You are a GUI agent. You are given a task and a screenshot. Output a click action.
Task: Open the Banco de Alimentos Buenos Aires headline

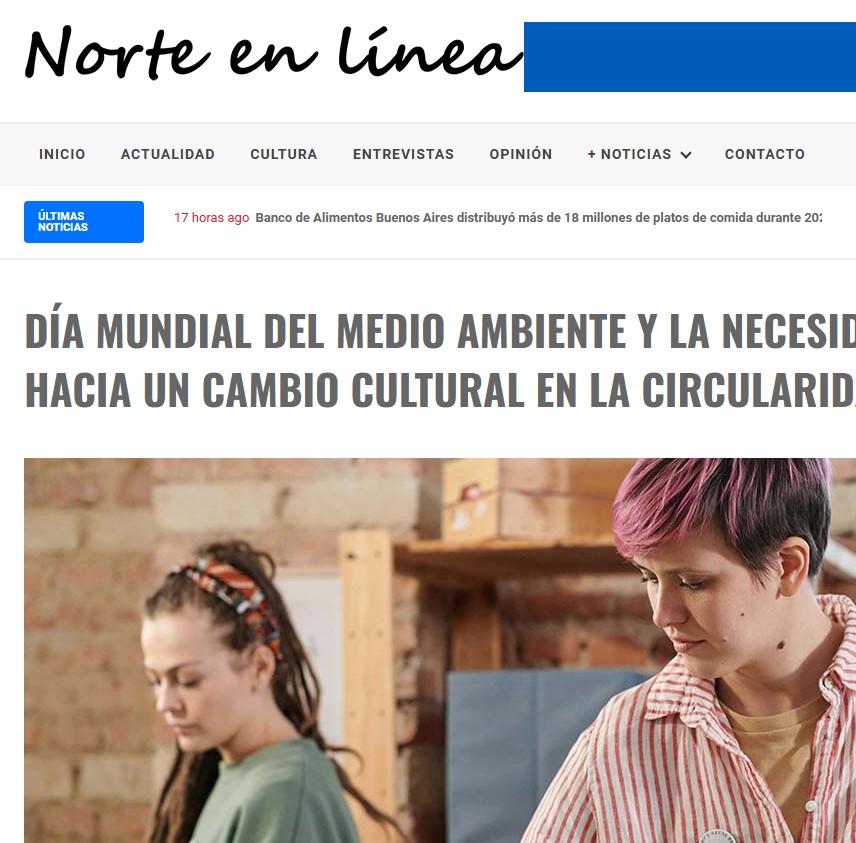click(x=538, y=217)
